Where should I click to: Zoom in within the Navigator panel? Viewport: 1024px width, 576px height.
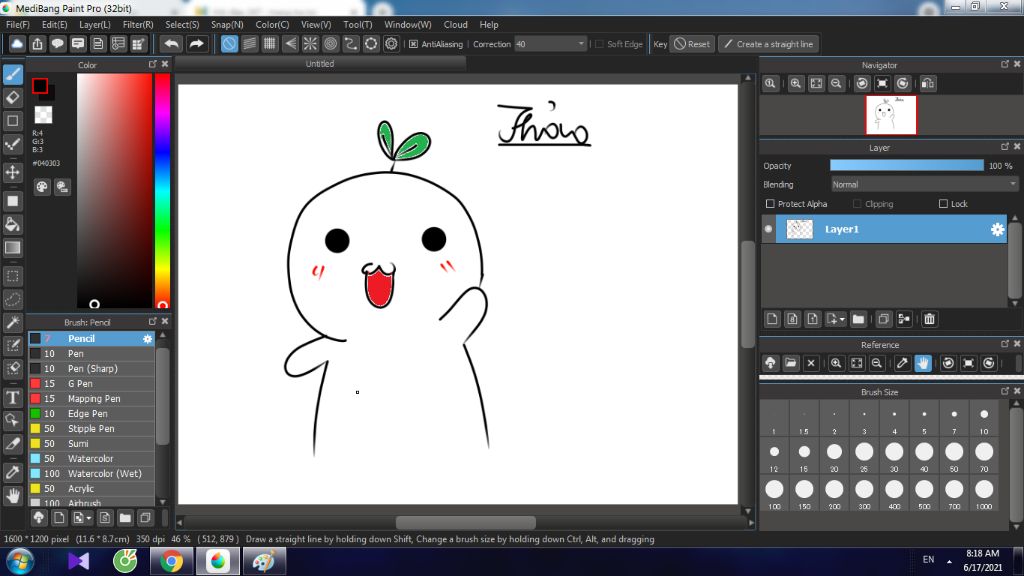point(795,84)
